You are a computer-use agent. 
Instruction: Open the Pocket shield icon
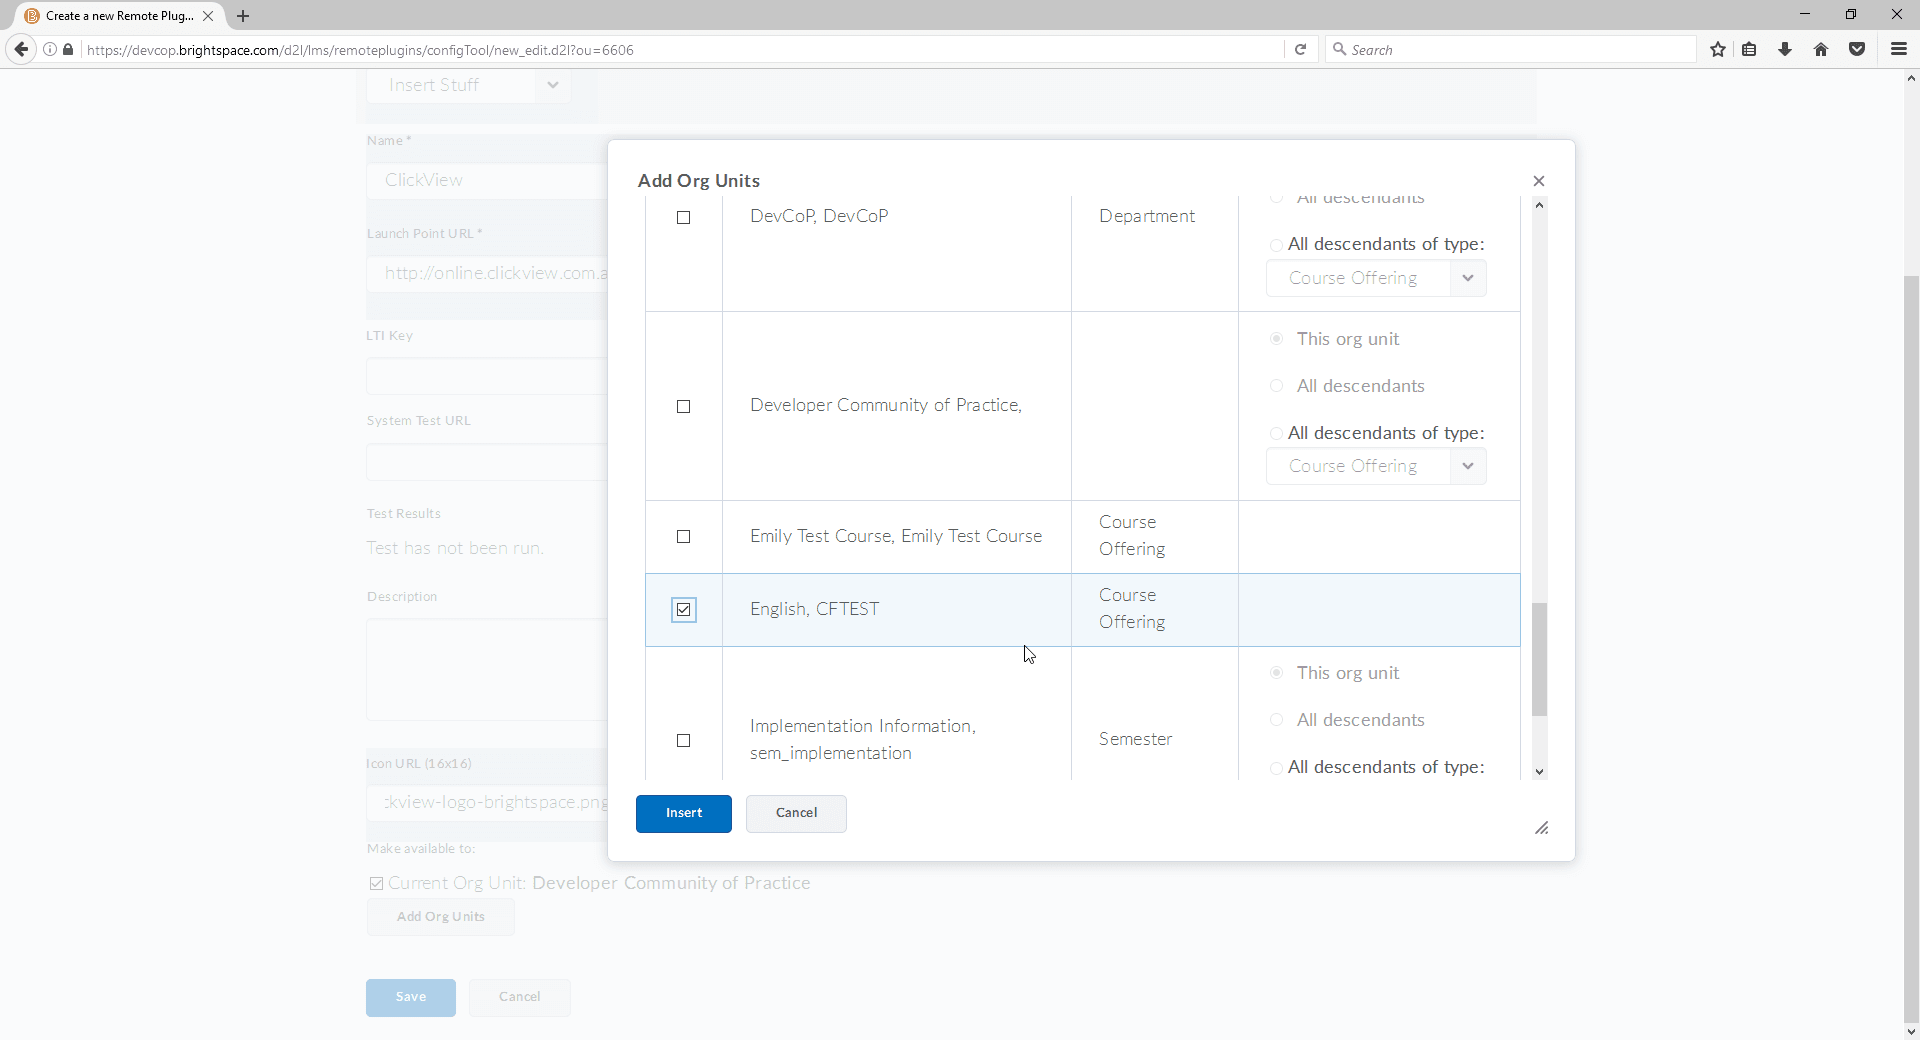[1857, 49]
